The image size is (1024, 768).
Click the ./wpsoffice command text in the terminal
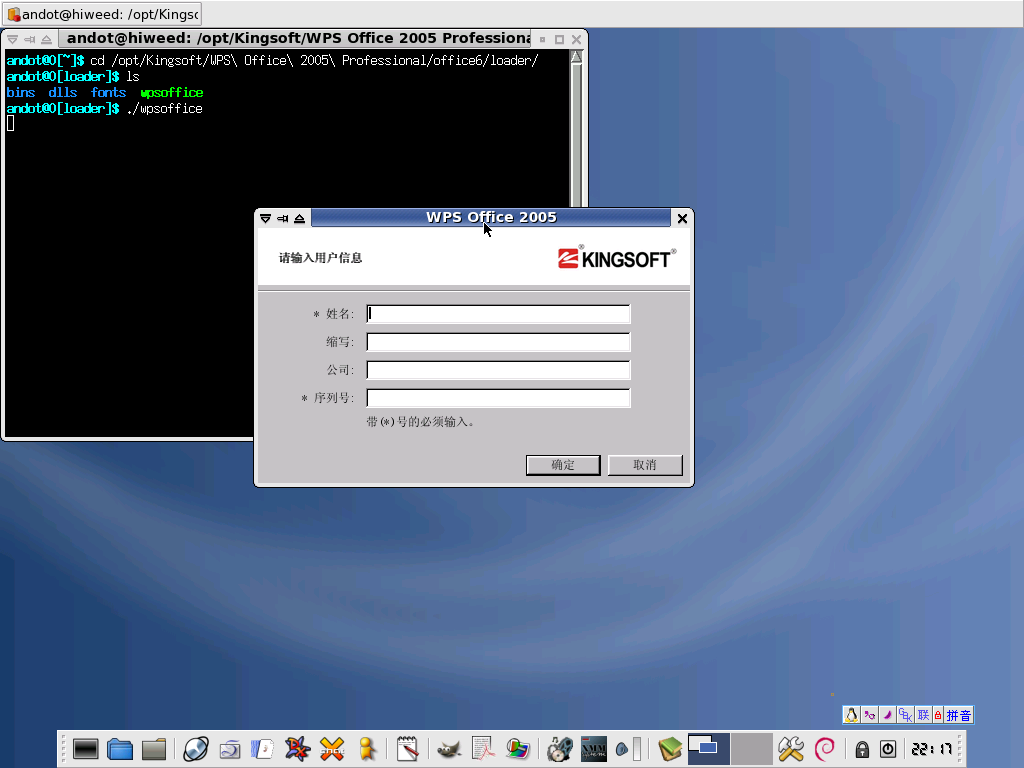point(165,109)
